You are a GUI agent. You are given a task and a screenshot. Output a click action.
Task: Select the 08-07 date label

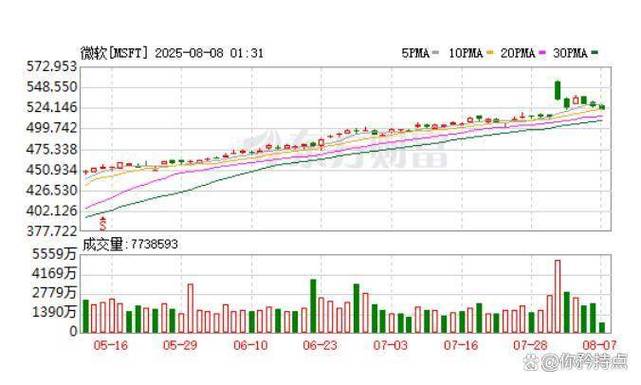599,345
